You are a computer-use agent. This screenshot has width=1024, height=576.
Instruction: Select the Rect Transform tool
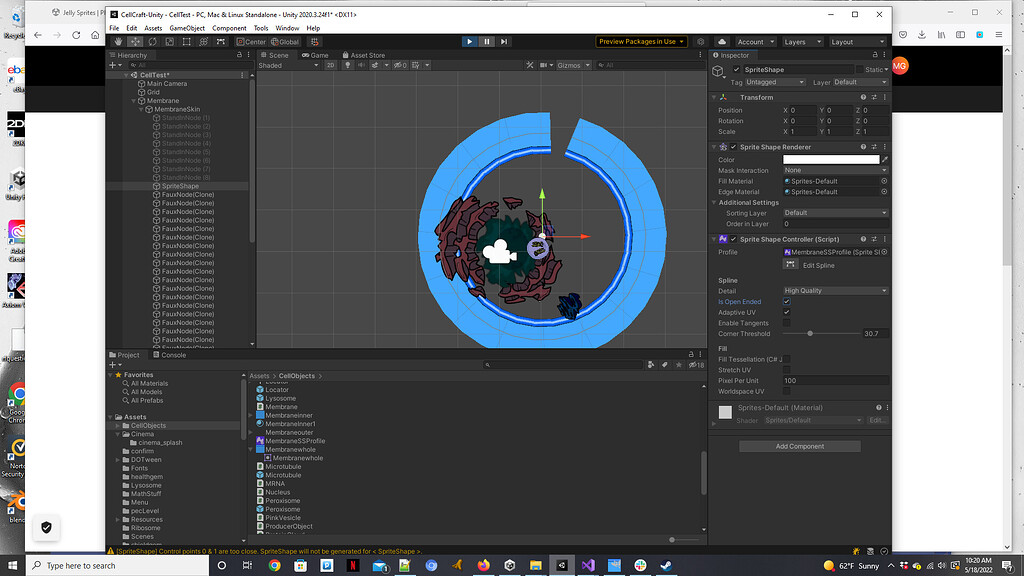[188, 41]
